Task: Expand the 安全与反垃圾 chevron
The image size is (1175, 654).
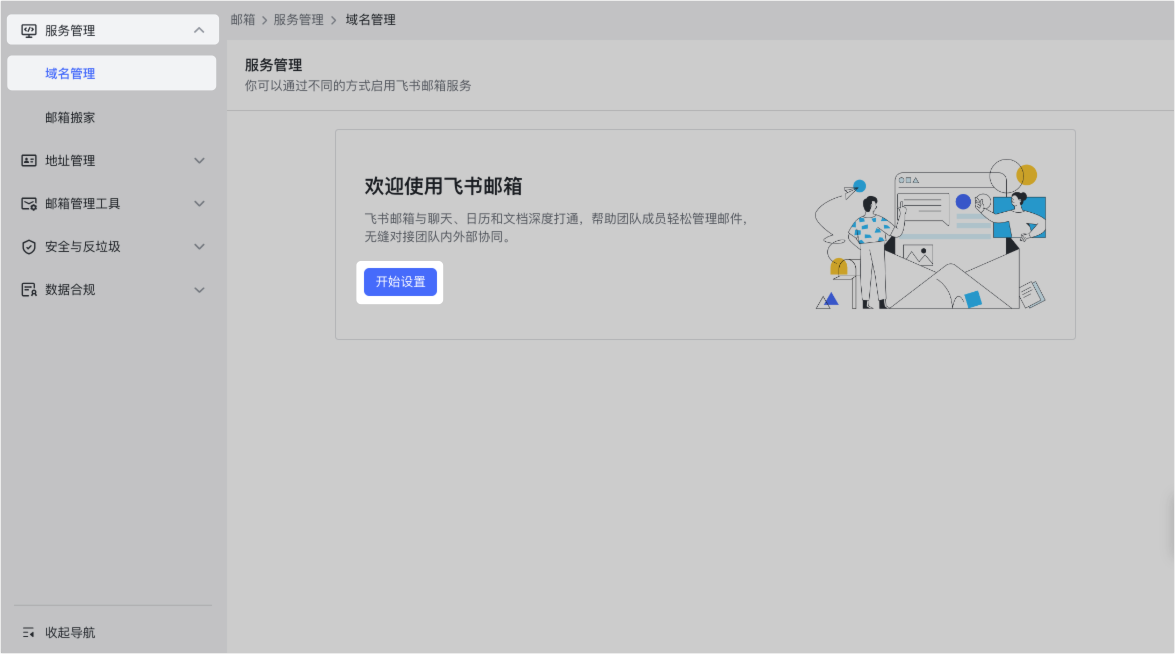Action: click(199, 246)
